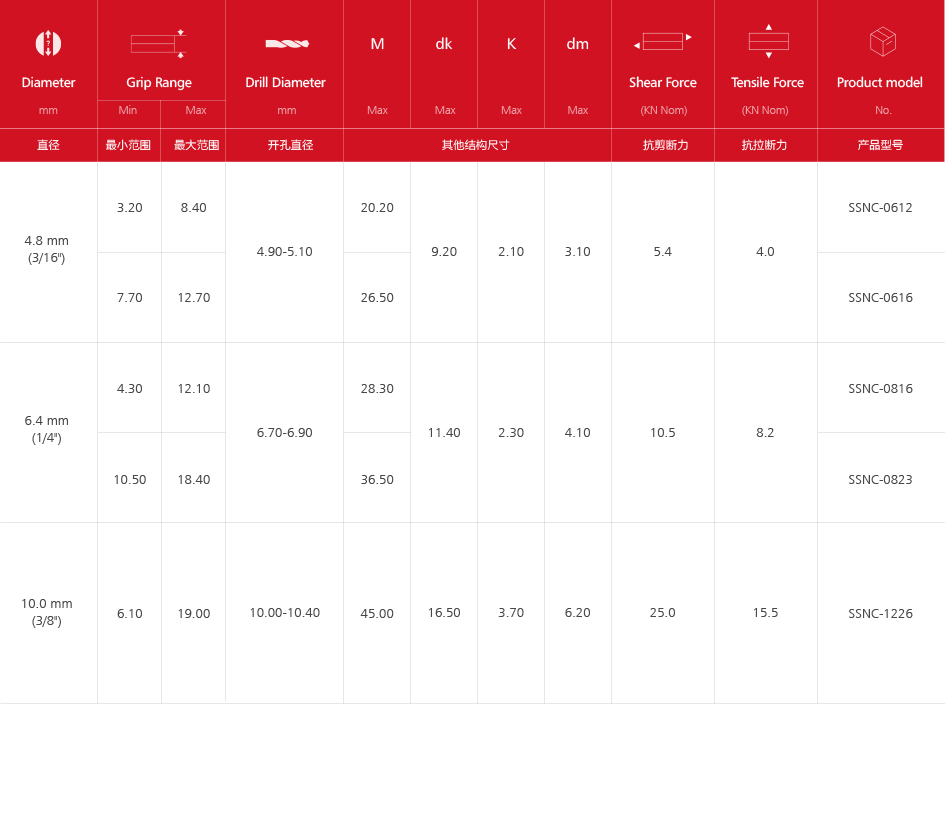The image size is (945, 818).
Task: Click the dk column header
Action: click(444, 44)
